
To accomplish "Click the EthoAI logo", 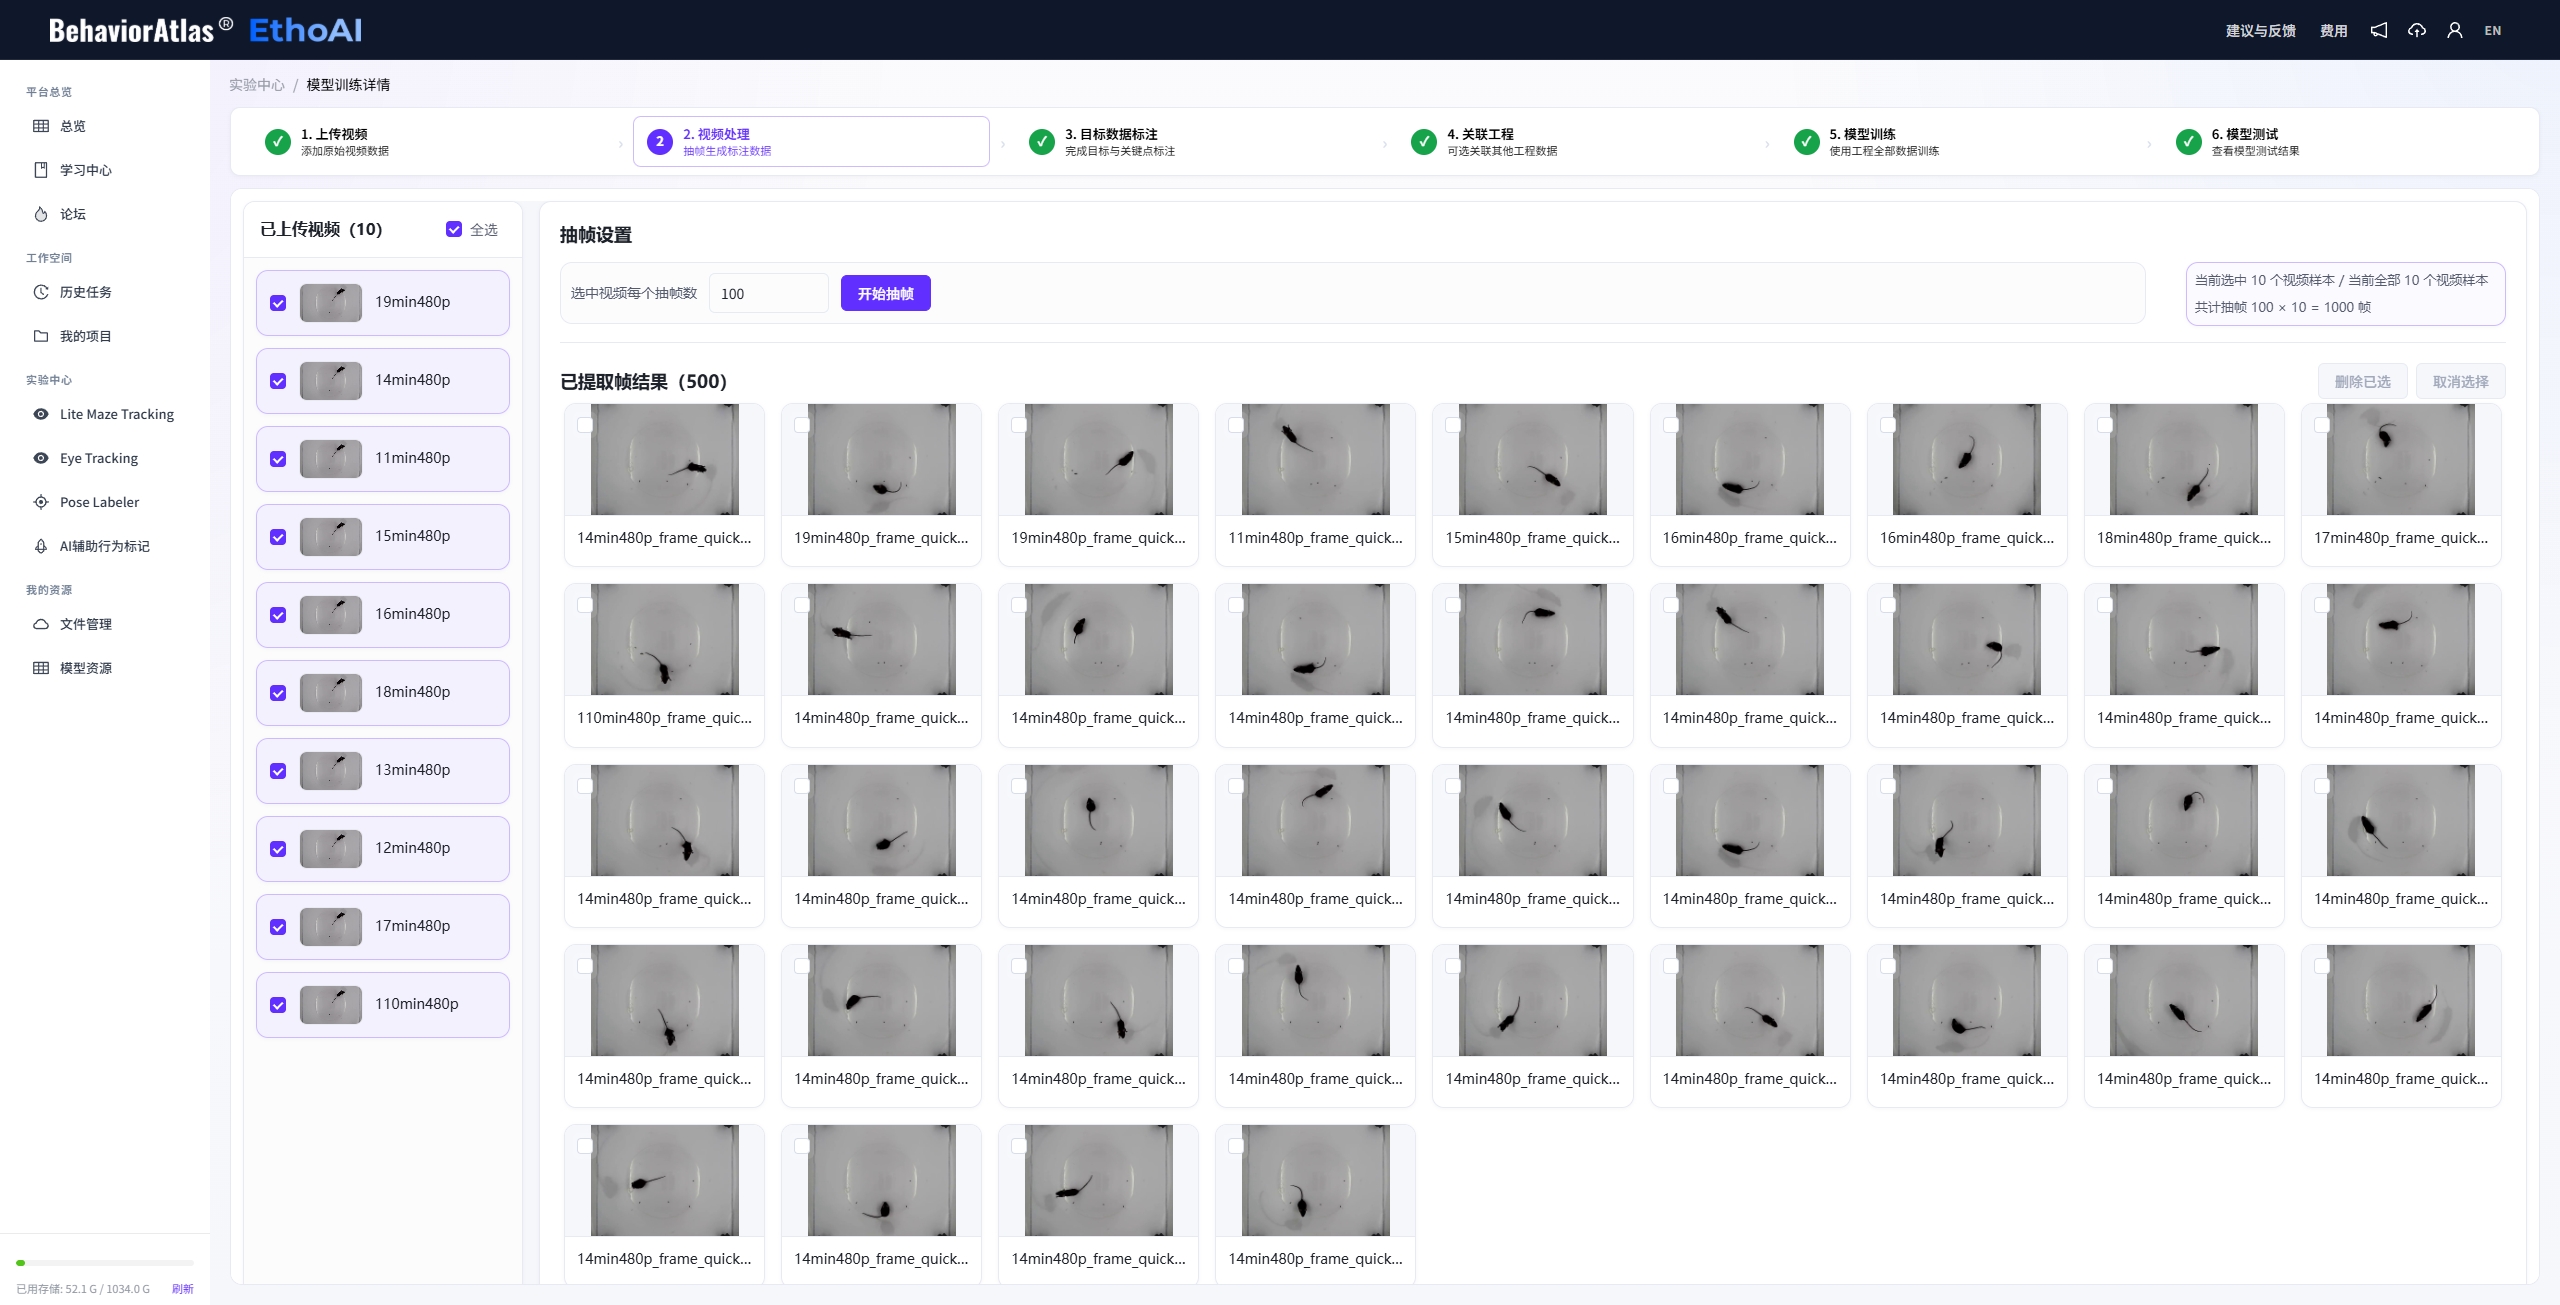I will (305, 30).
